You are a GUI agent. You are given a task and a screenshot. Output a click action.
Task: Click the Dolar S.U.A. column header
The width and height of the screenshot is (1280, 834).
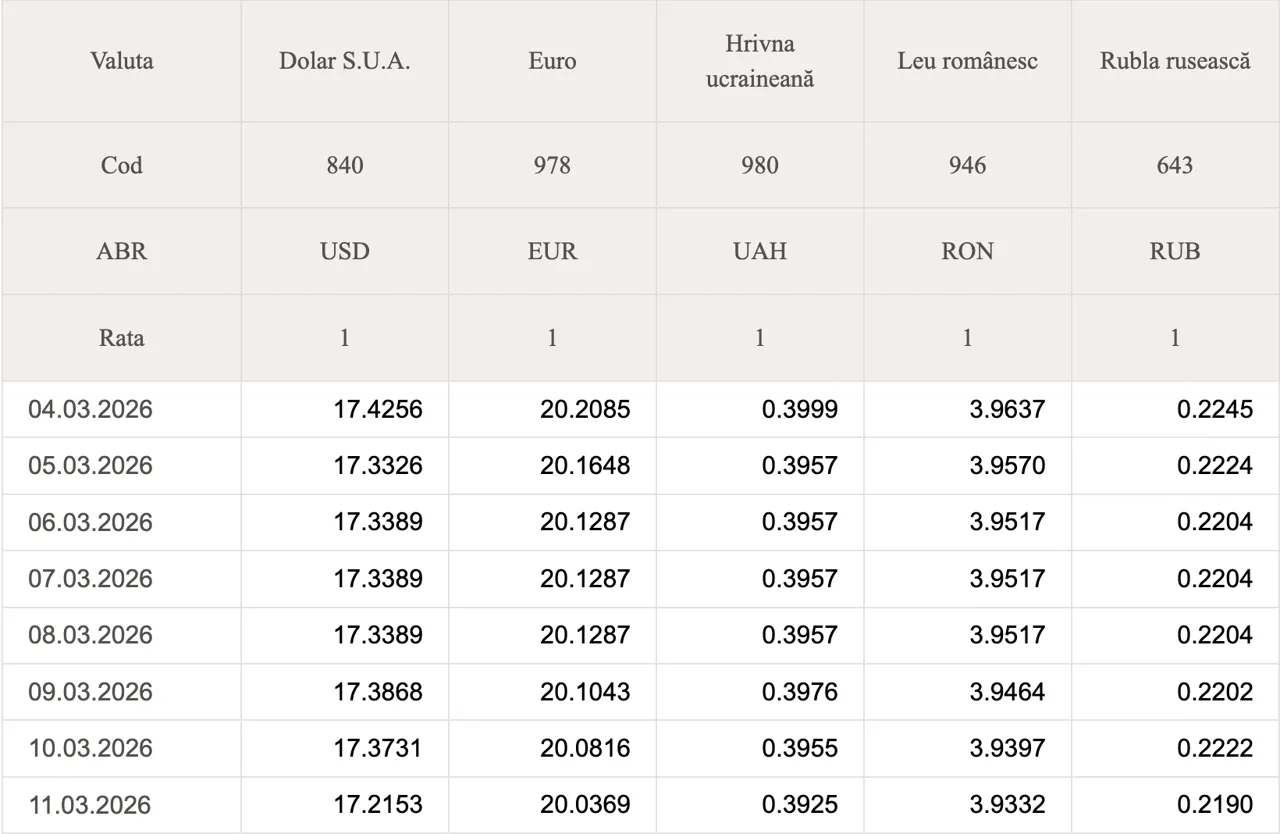click(x=344, y=61)
